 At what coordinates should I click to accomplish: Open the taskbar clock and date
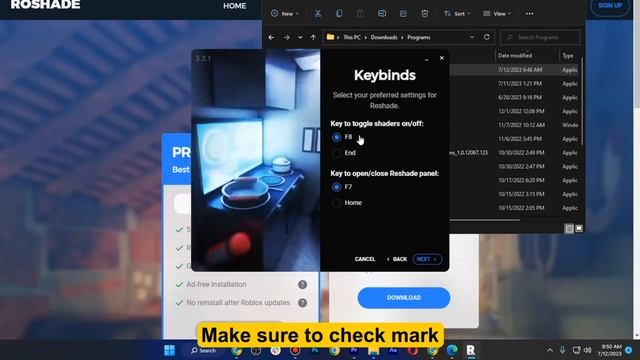coord(609,350)
